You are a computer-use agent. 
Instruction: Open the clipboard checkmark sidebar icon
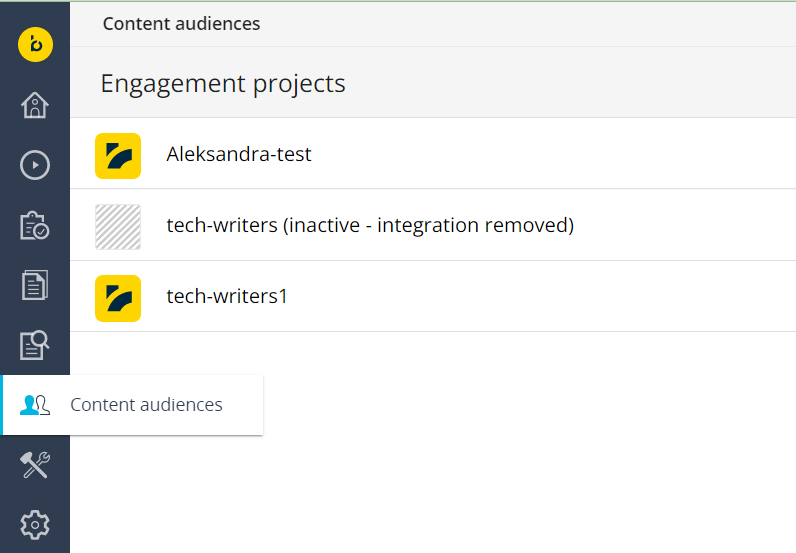(35, 225)
